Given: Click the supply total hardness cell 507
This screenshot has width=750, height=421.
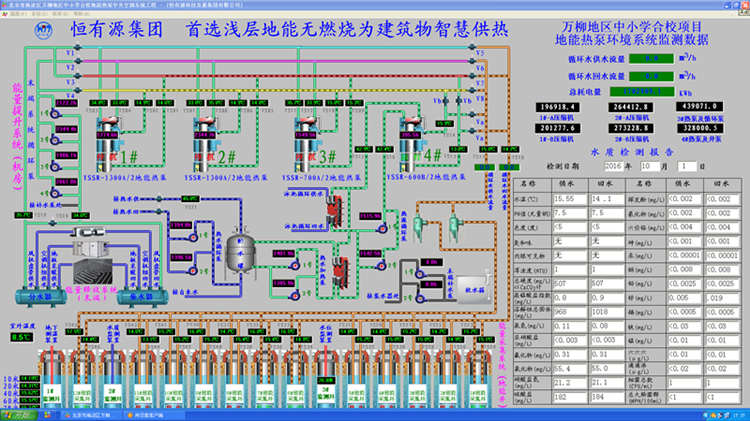Looking at the screenshot, I should [x=569, y=284].
